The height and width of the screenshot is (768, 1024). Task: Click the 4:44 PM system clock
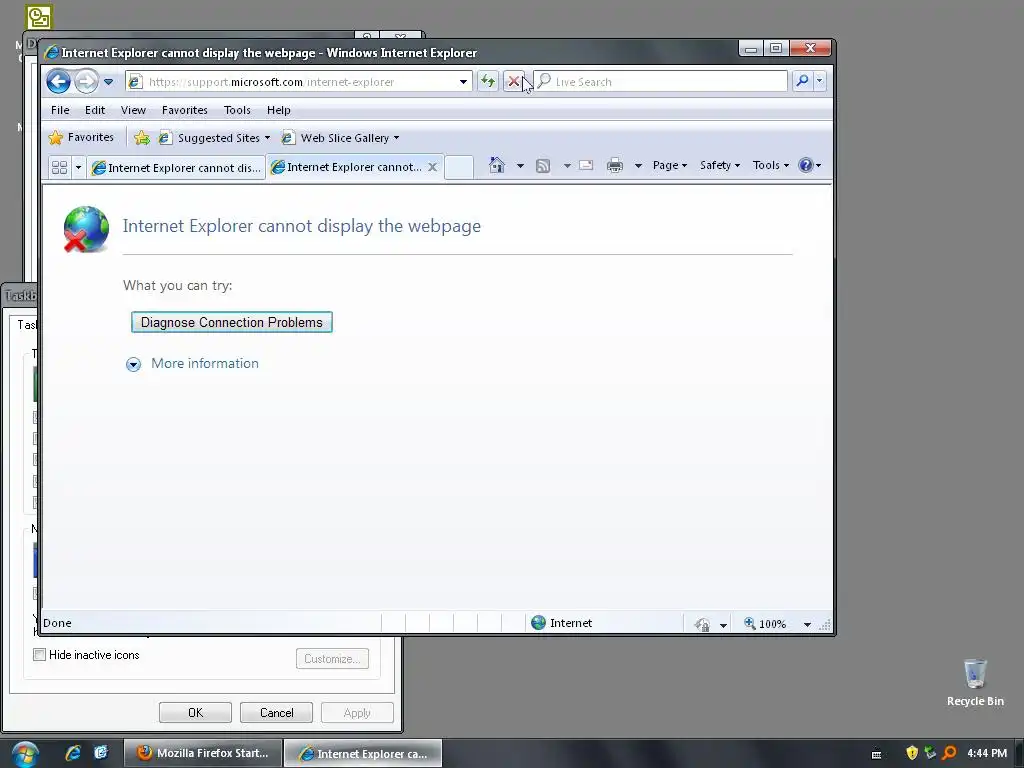(987, 753)
